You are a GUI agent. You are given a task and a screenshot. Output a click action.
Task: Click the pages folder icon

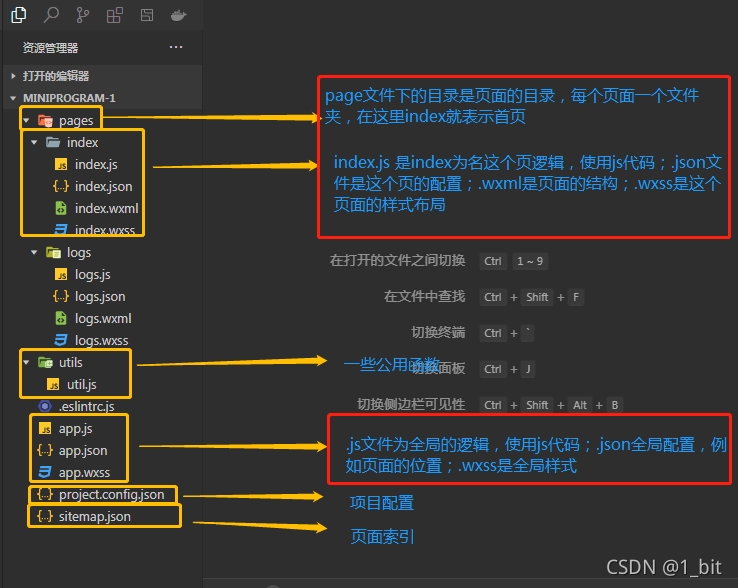coord(45,121)
